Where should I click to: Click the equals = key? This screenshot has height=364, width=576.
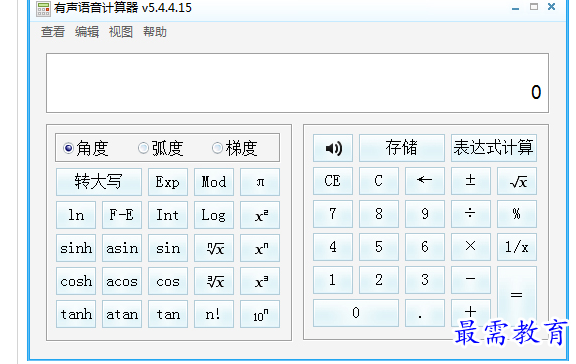pos(517,296)
